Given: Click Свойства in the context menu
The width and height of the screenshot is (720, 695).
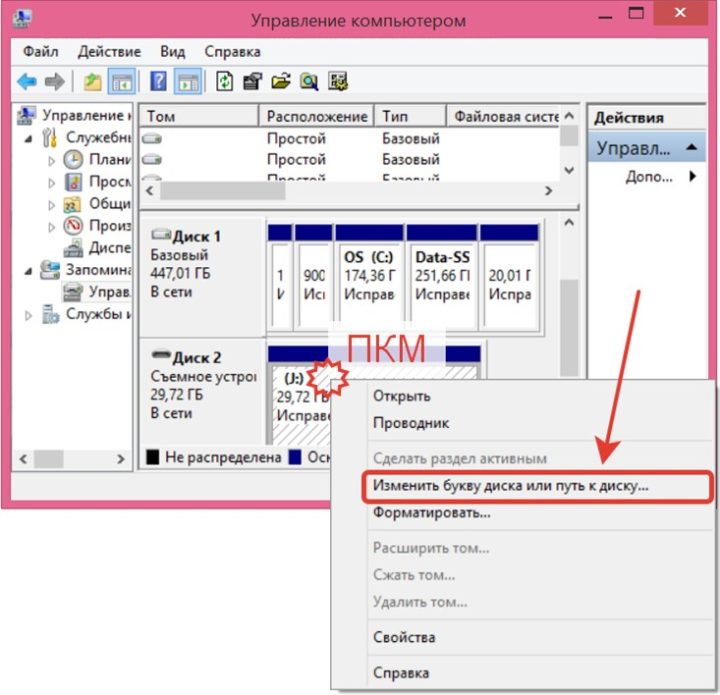Looking at the screenshot, I should (404, 637).
